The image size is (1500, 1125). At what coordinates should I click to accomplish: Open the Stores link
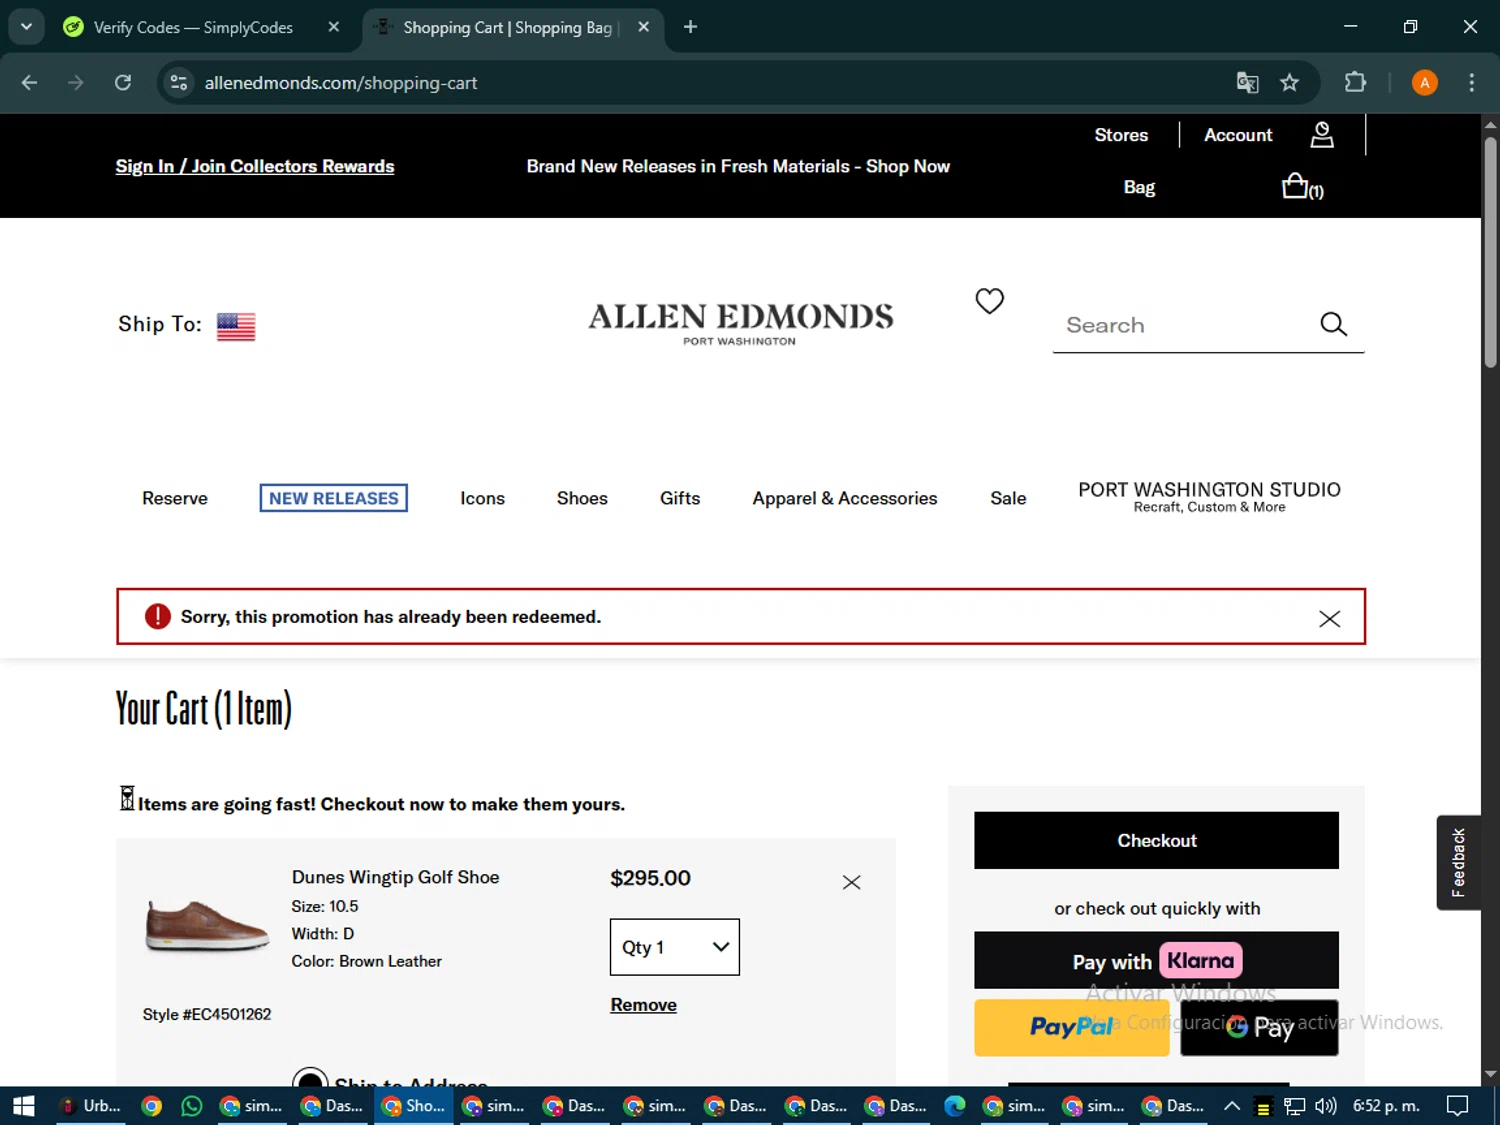coord(1121,135)
